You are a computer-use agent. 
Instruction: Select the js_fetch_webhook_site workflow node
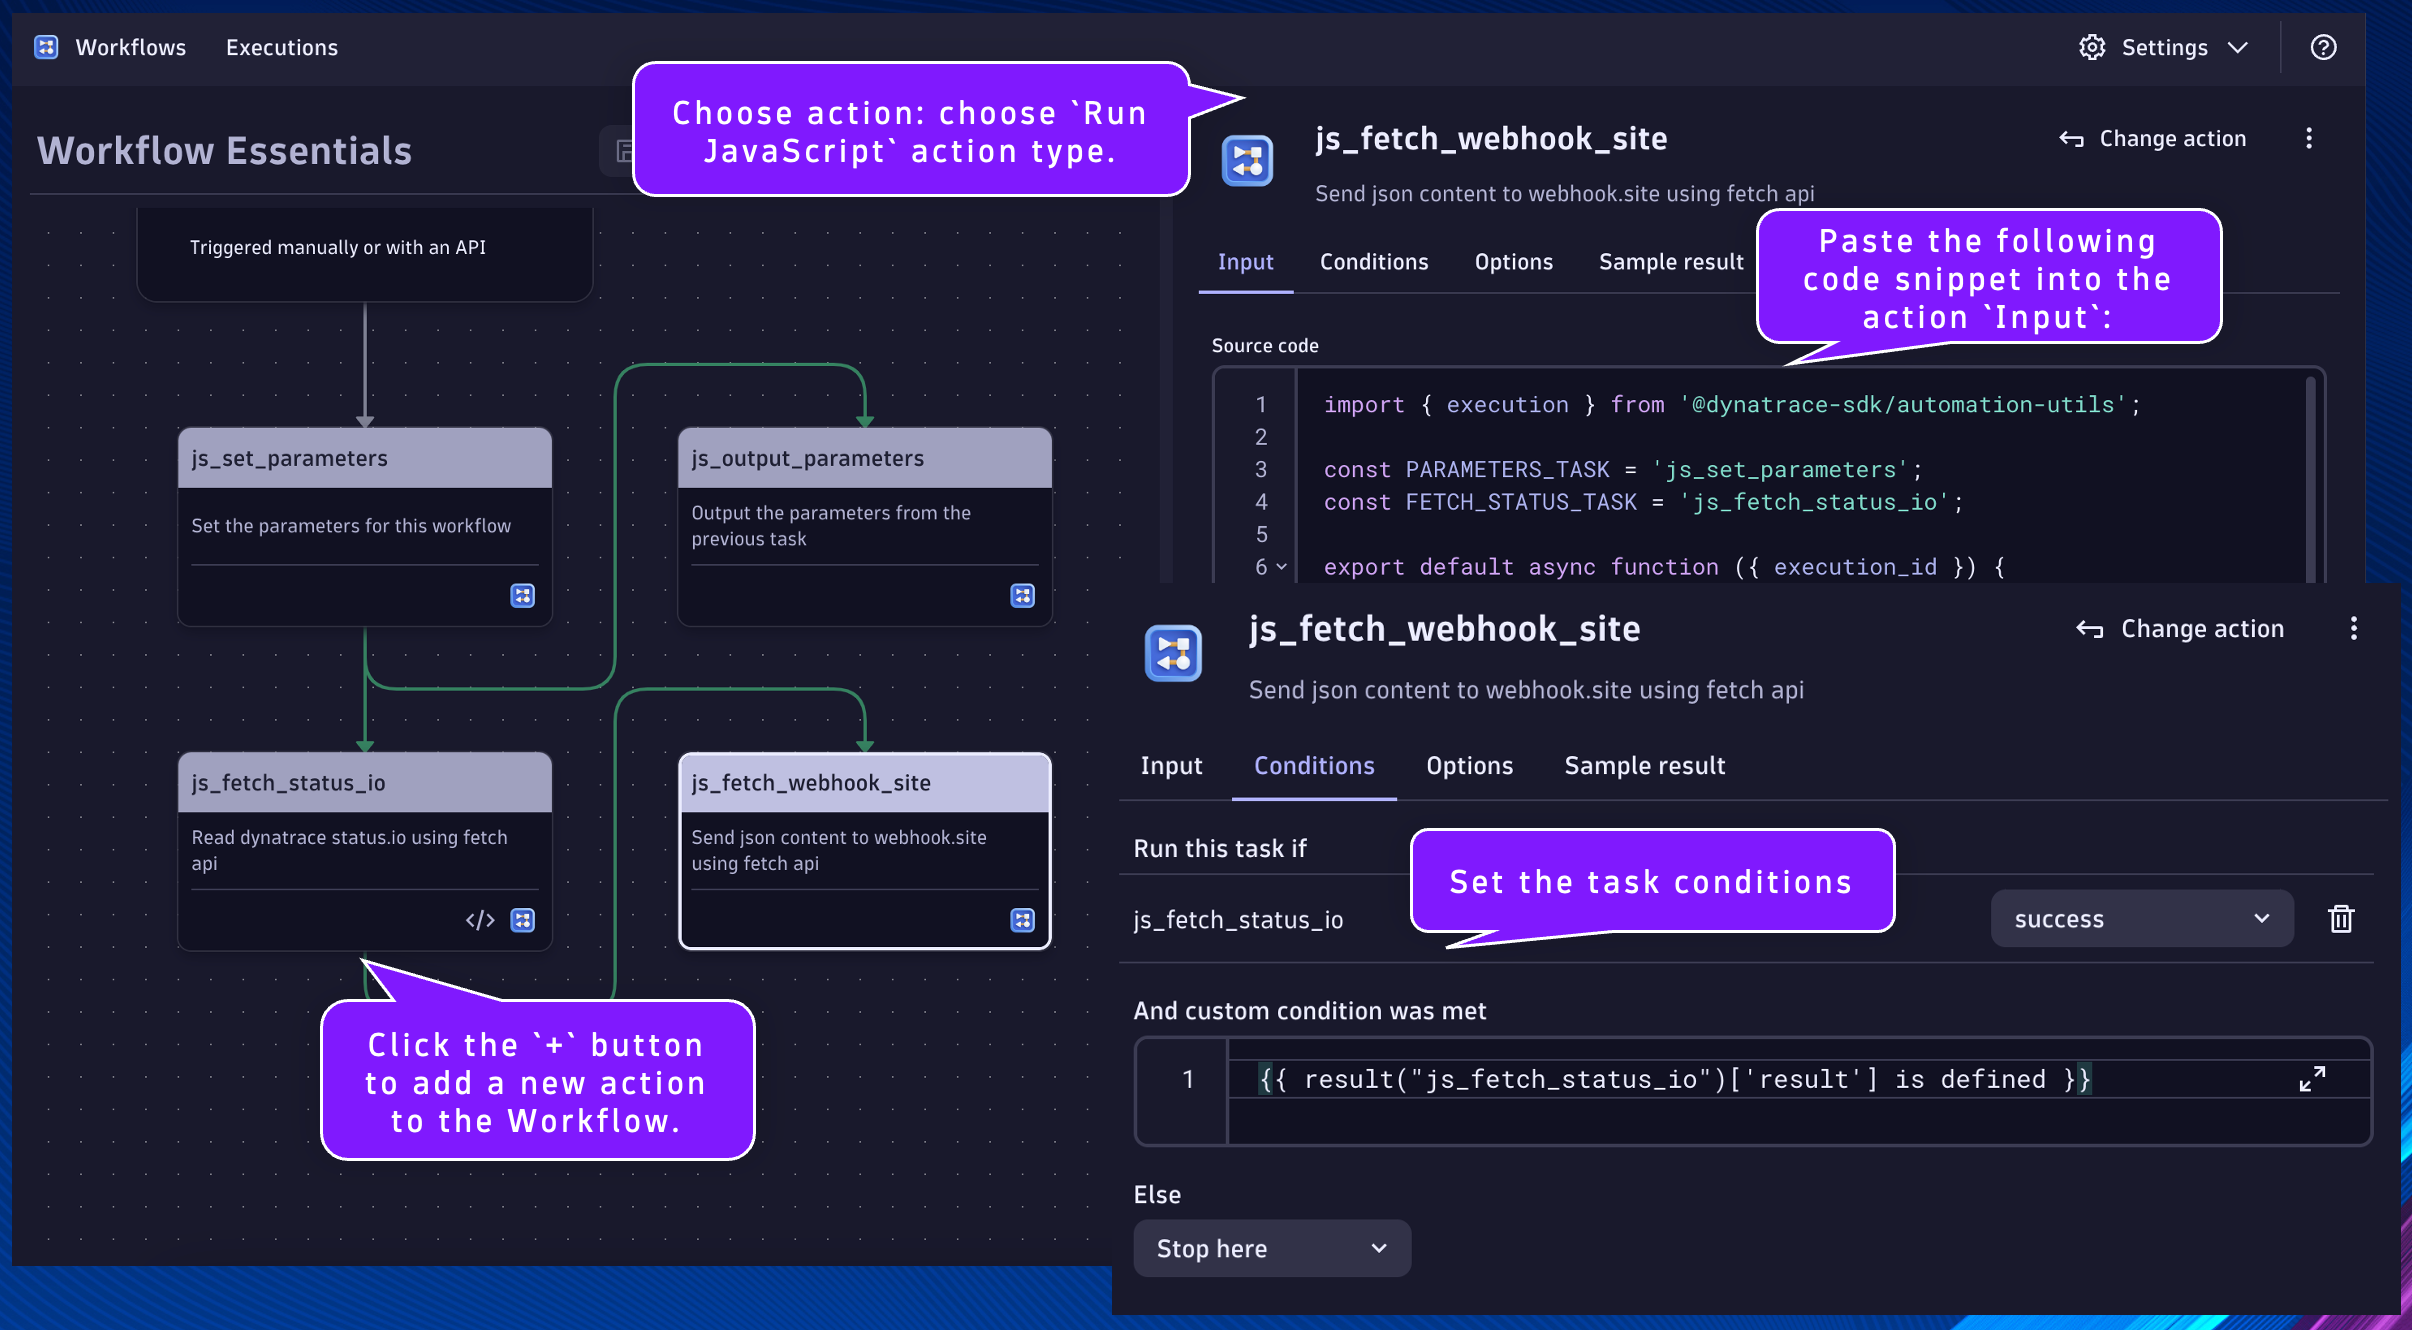865,851
